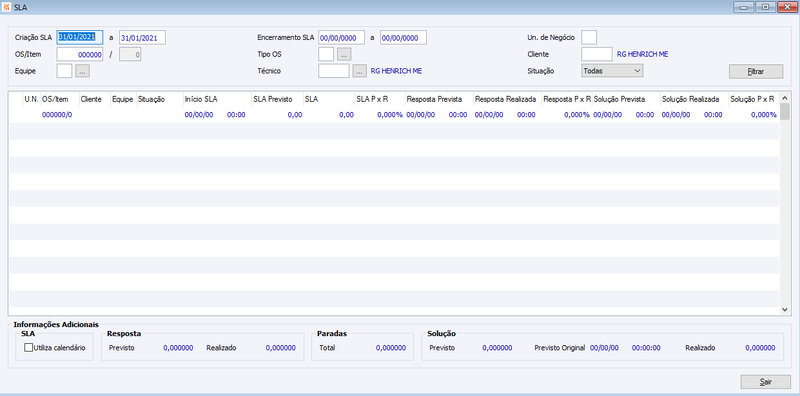Select the SLA Previsto column header
Screen dimensions: 800x396
click(x=277, y=100)
